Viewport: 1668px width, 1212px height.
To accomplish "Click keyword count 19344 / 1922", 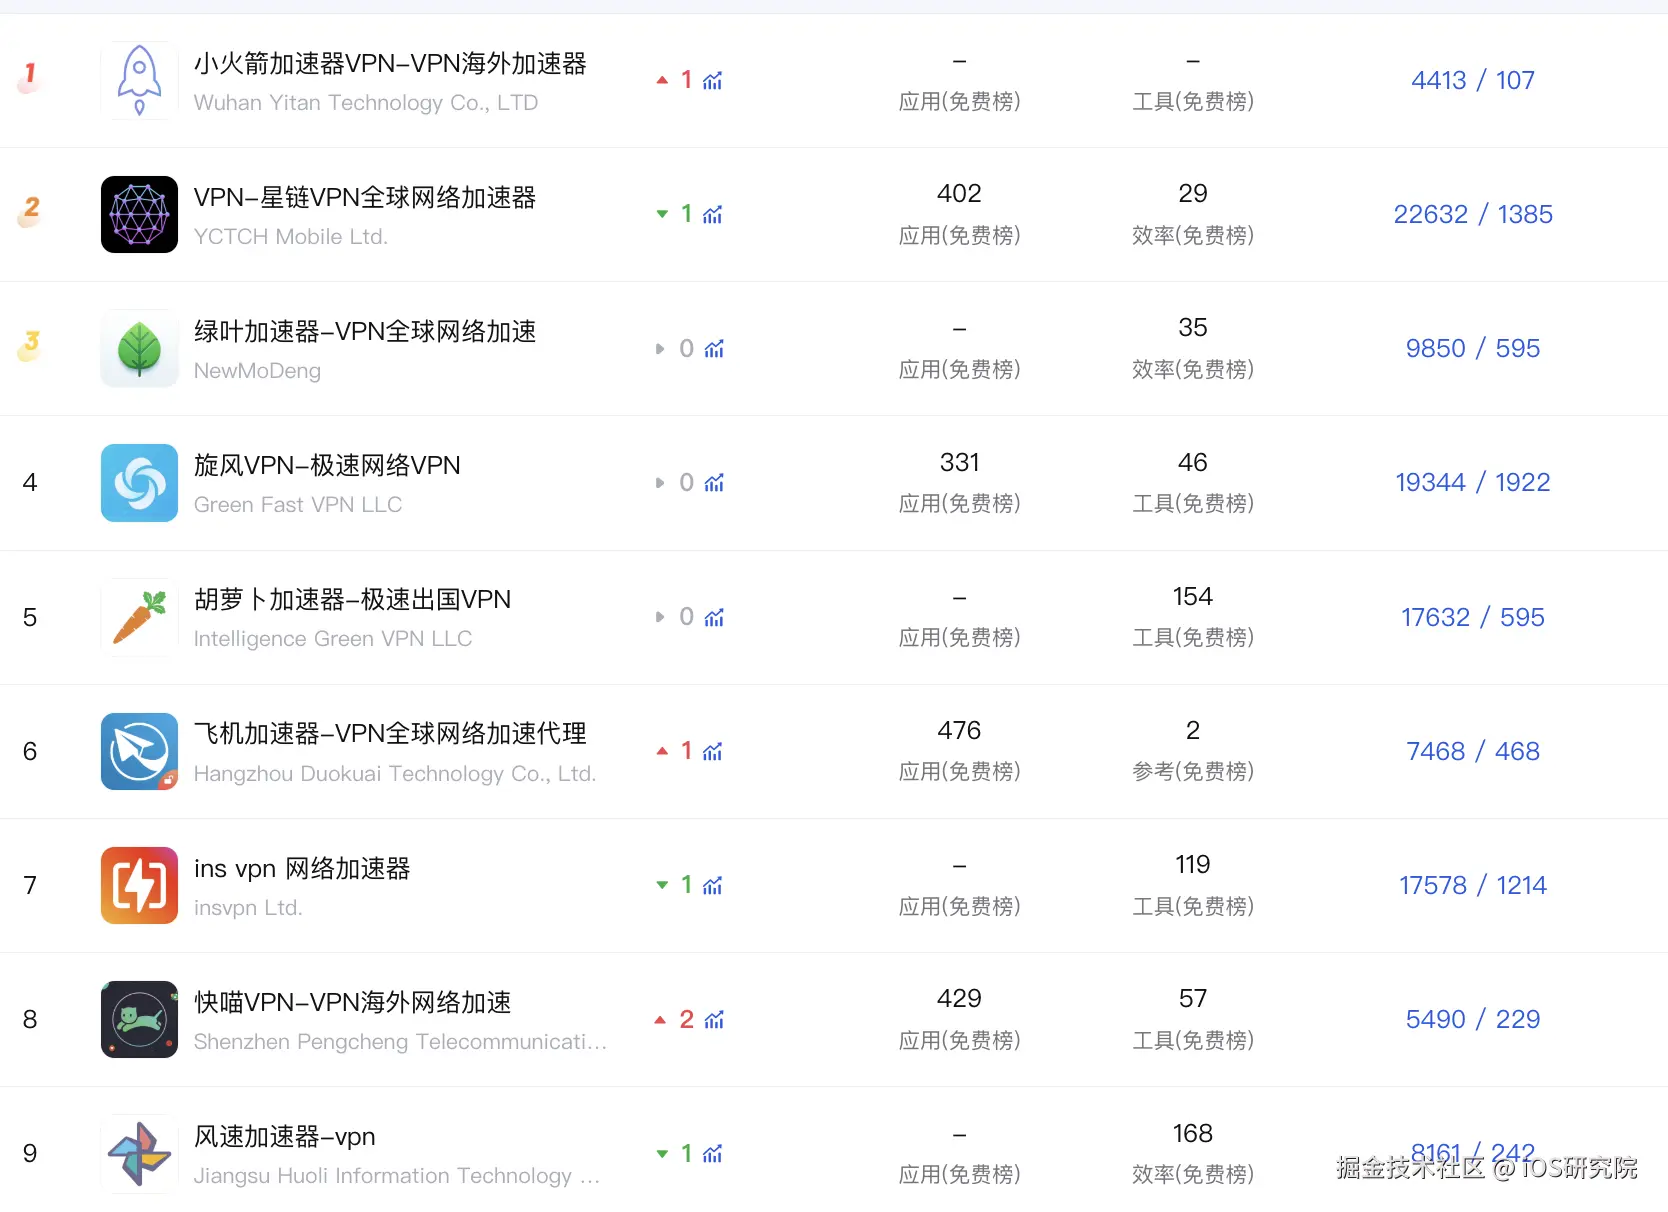I will [1473, 482].
